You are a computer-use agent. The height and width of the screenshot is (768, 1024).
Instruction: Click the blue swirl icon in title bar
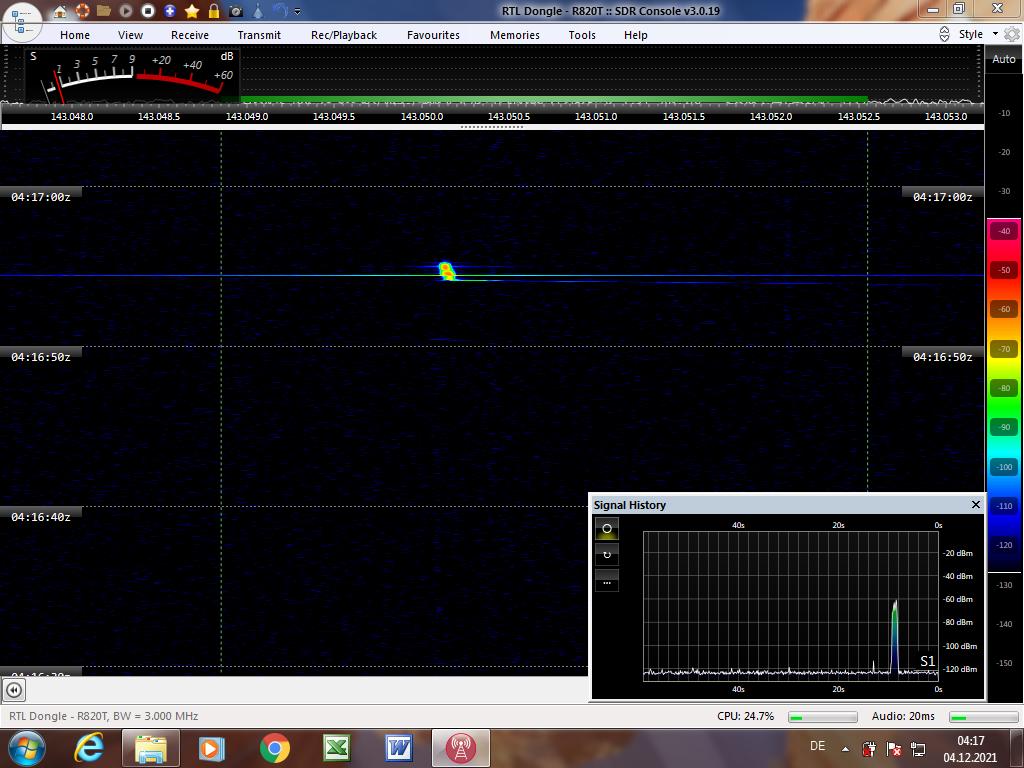pos(281,11)
